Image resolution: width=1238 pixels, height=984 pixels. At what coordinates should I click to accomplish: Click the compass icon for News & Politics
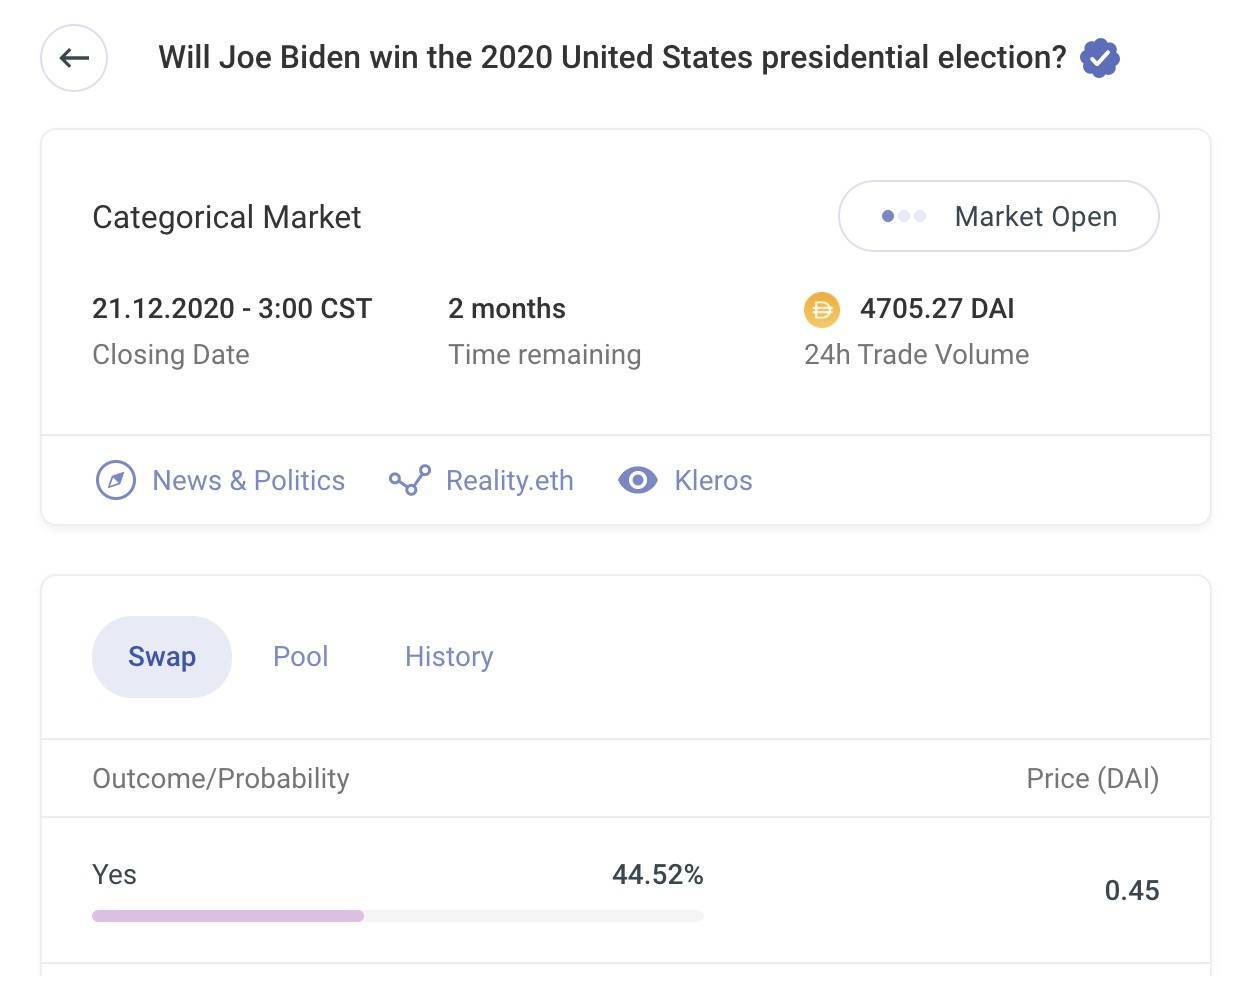116,481
